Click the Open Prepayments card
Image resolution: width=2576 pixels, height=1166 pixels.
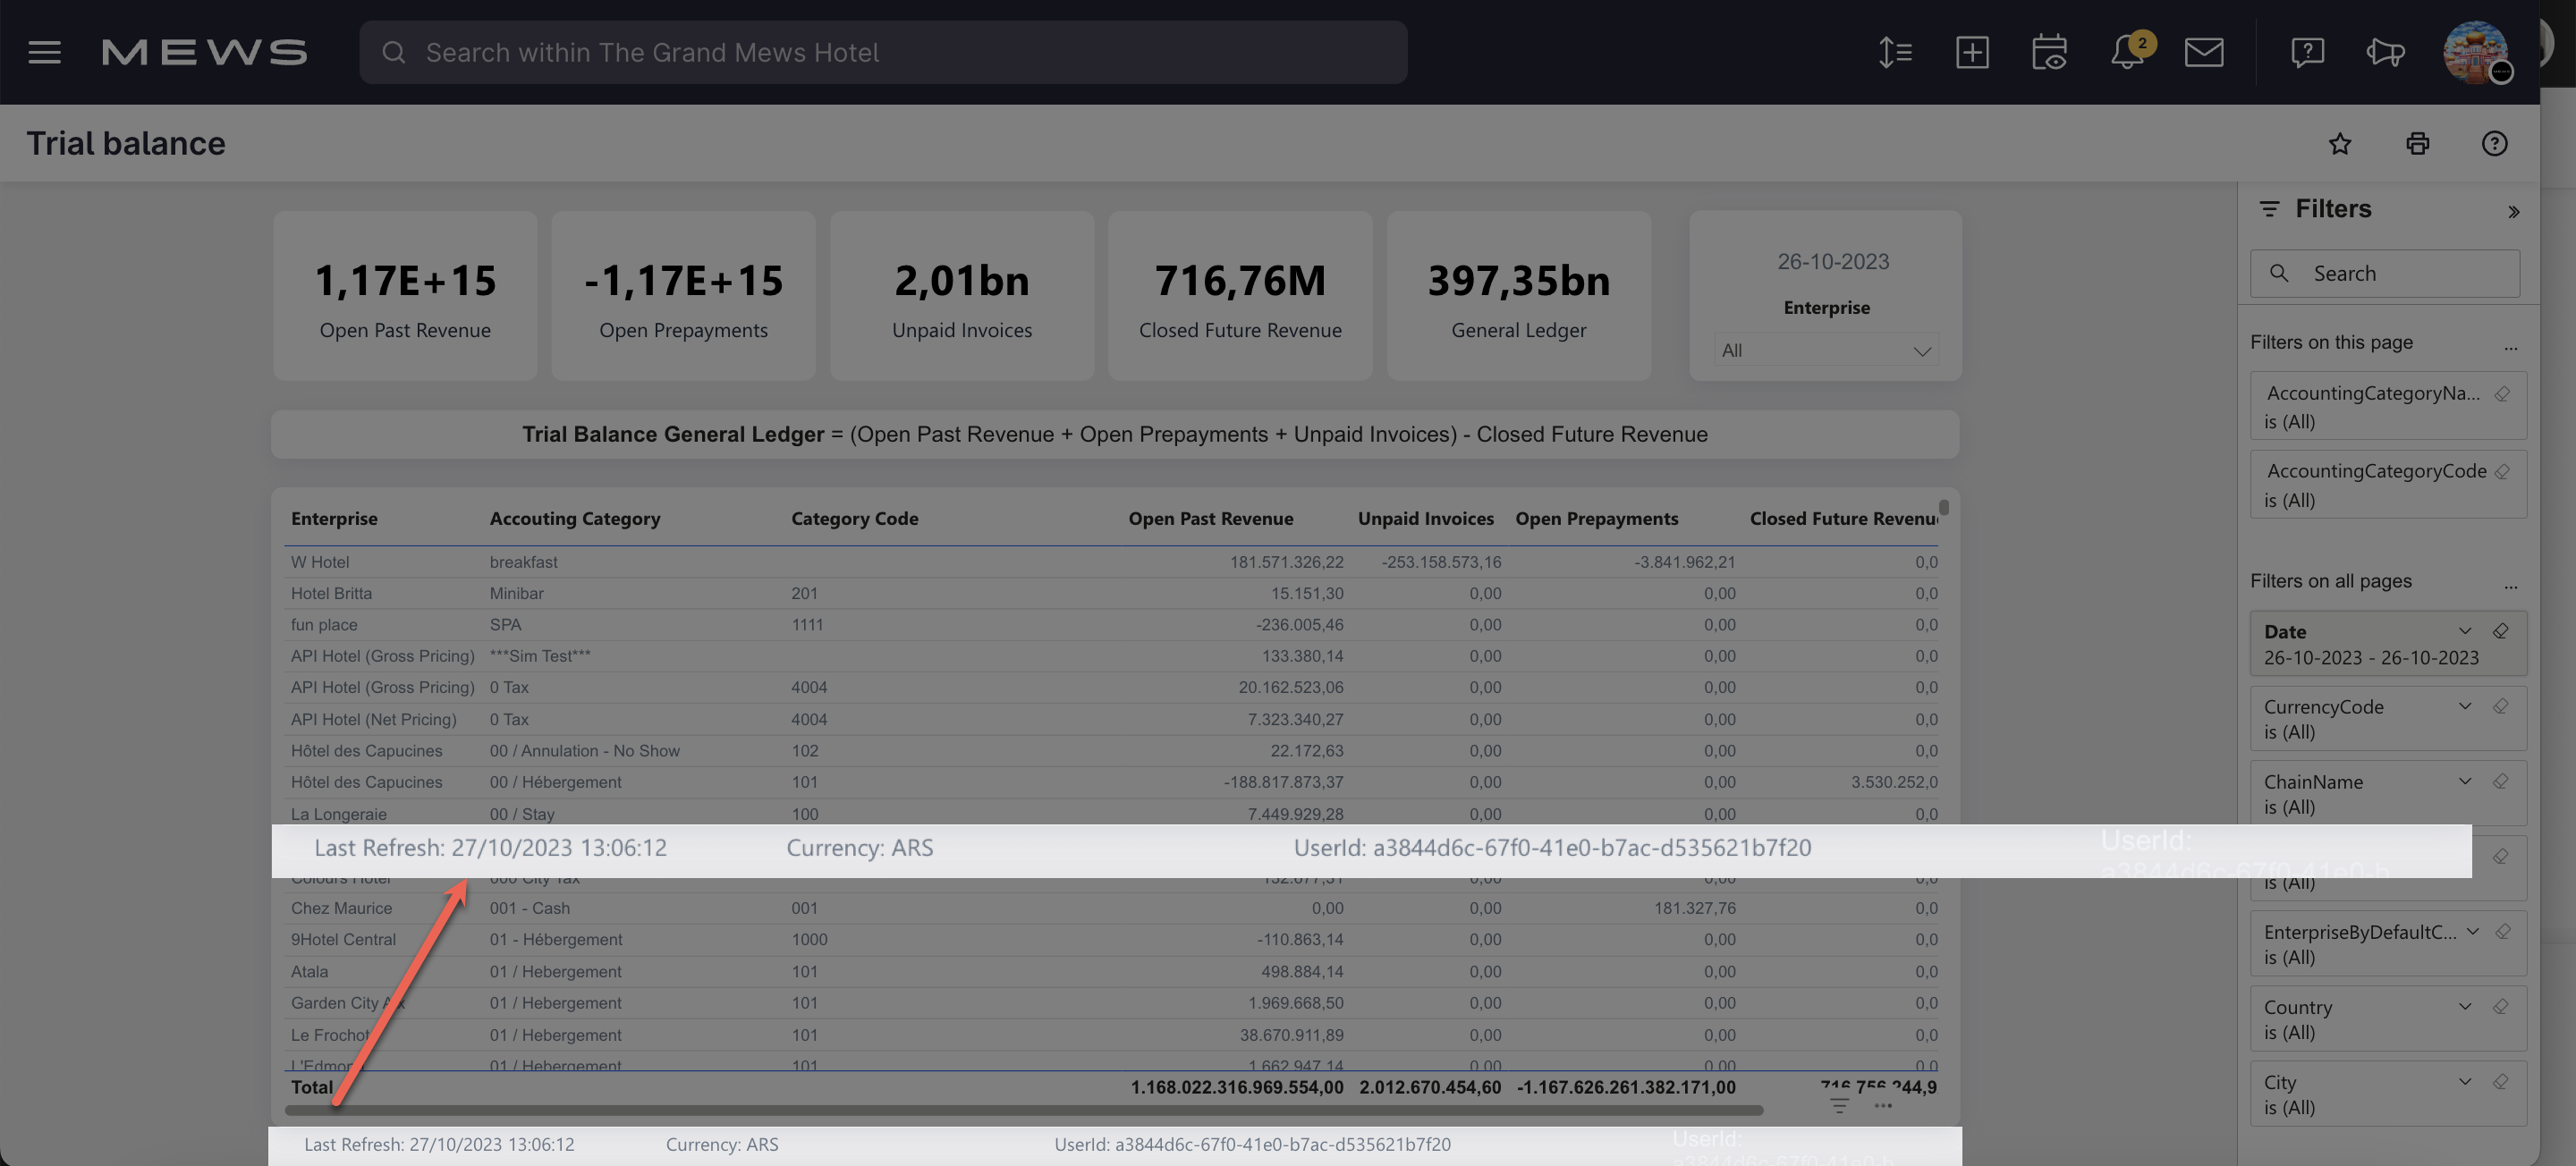point(683,295)
